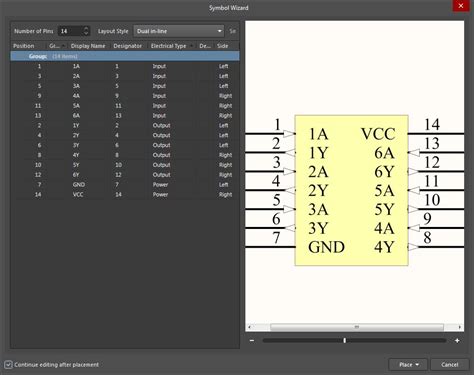Click designator 10 in 5Y row
This screenshot has height=375, width=474.
(x=118, y=165)
